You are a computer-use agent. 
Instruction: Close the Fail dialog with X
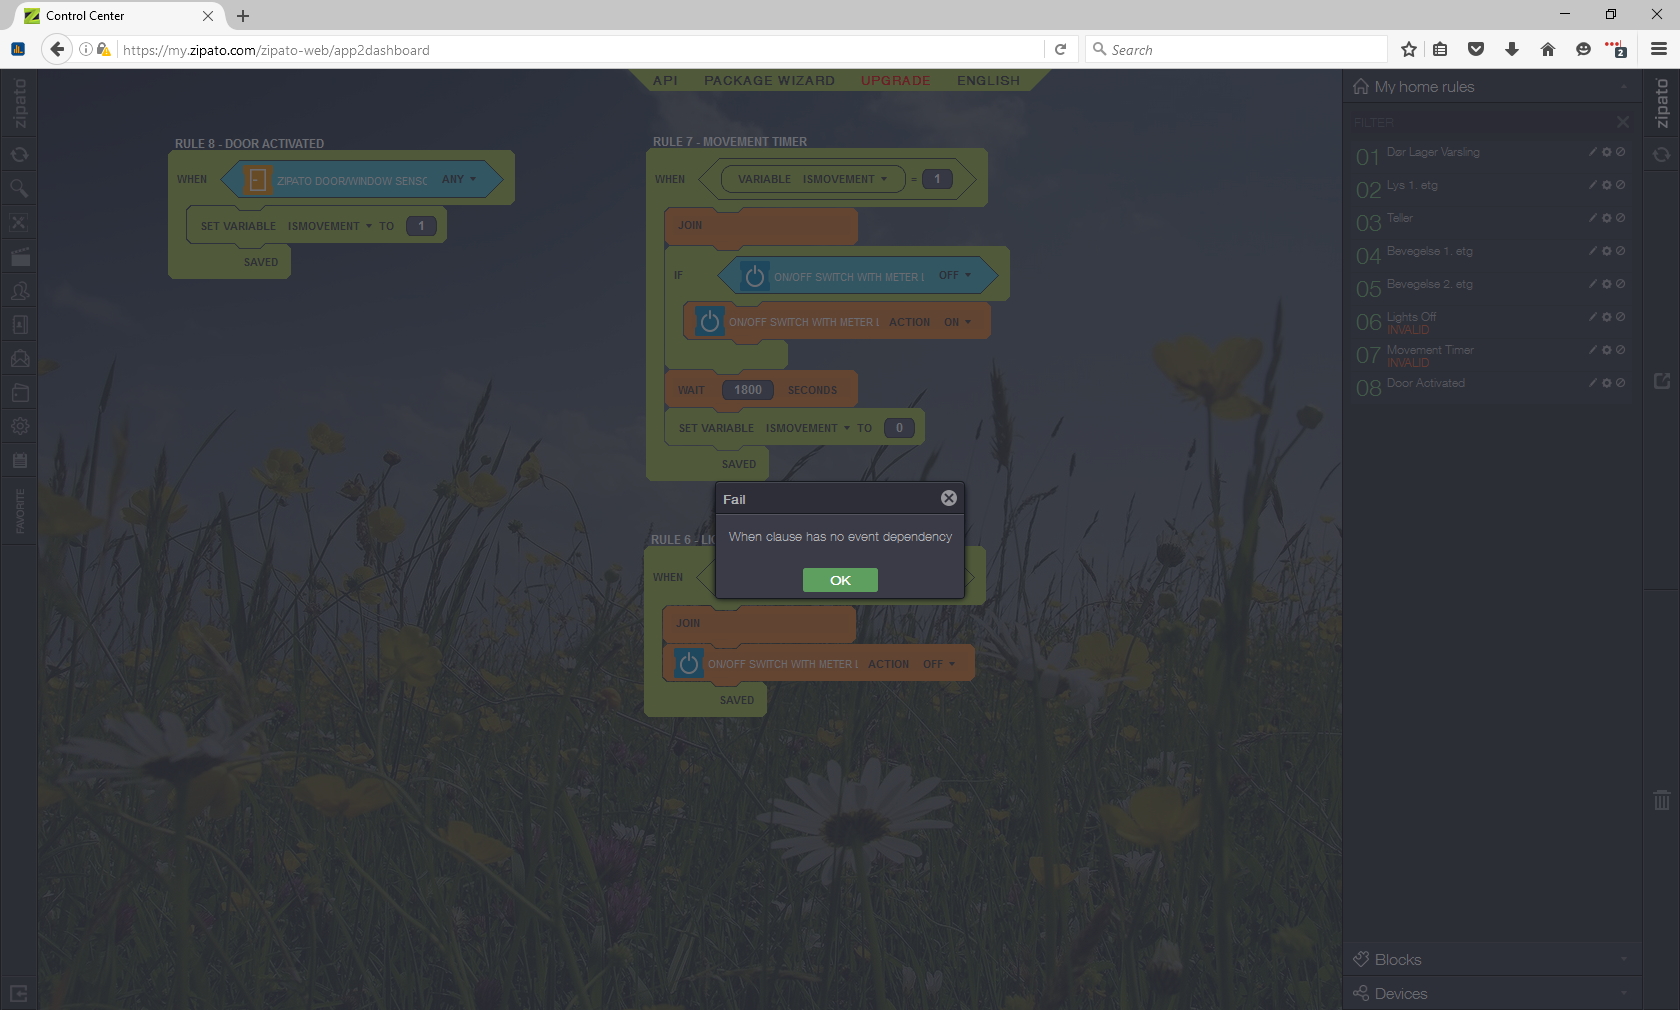coord(949,498)
